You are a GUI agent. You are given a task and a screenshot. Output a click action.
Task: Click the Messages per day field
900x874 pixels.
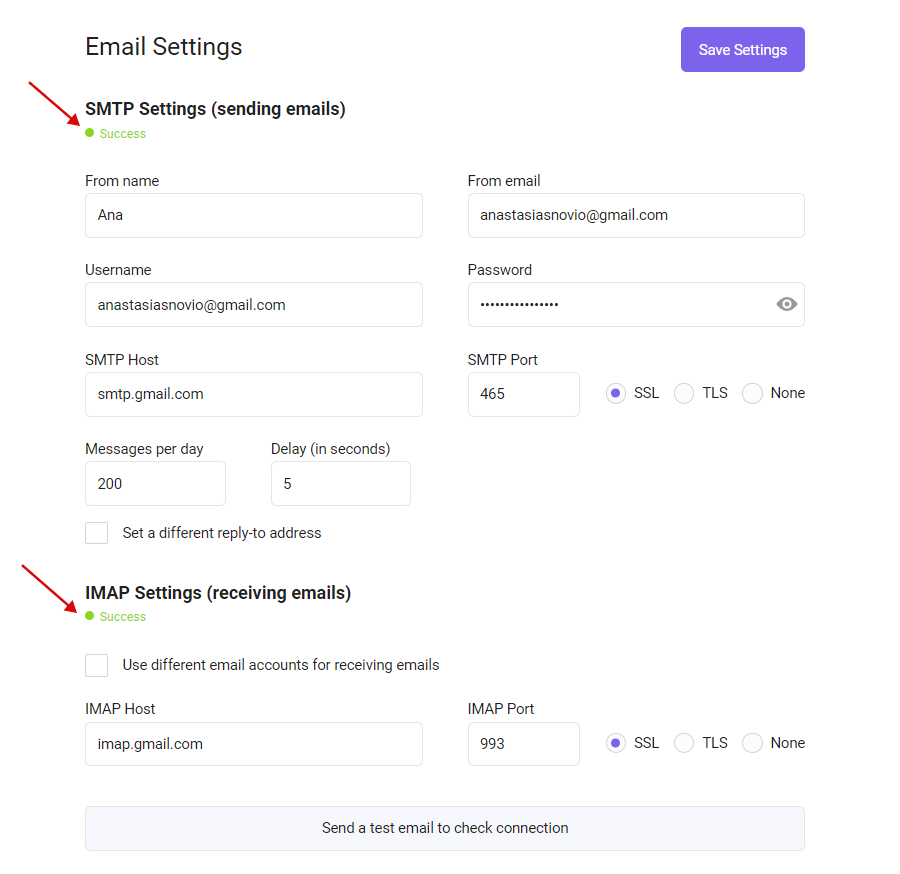coord(155,484)
